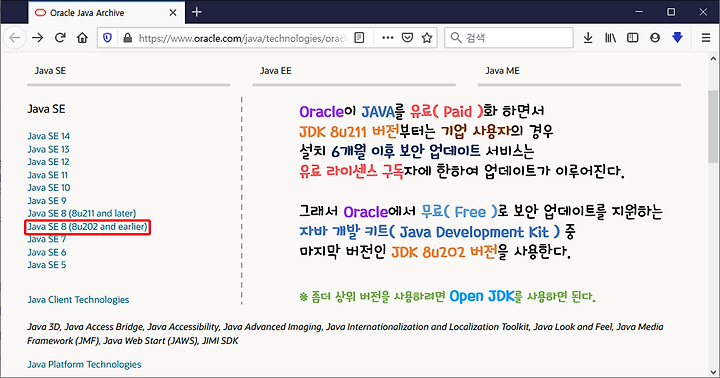Open a new tab with plus button
The image size is (720, 378).
click(x=197, y=12)
